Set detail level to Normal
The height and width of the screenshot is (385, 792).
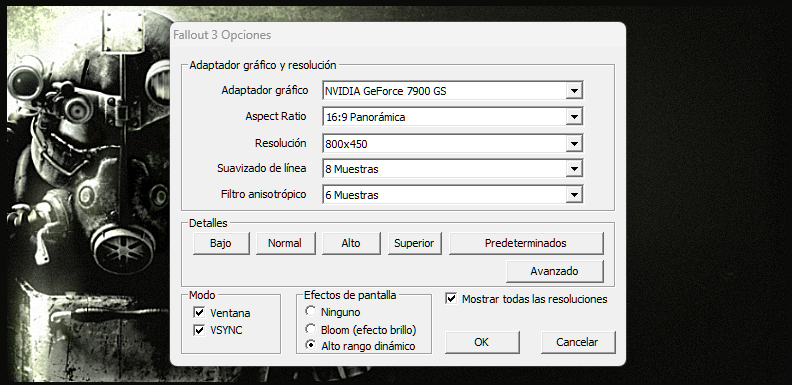285,243
